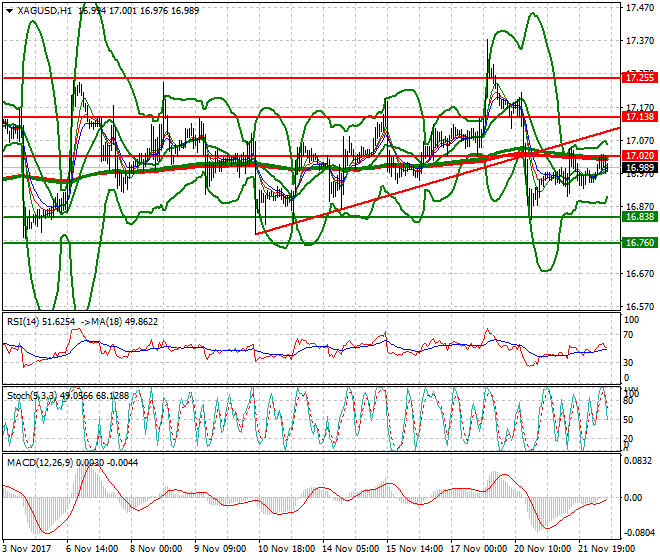
Task: Click the MACD(12,26,9) indicator label
Action: point(40,463)
